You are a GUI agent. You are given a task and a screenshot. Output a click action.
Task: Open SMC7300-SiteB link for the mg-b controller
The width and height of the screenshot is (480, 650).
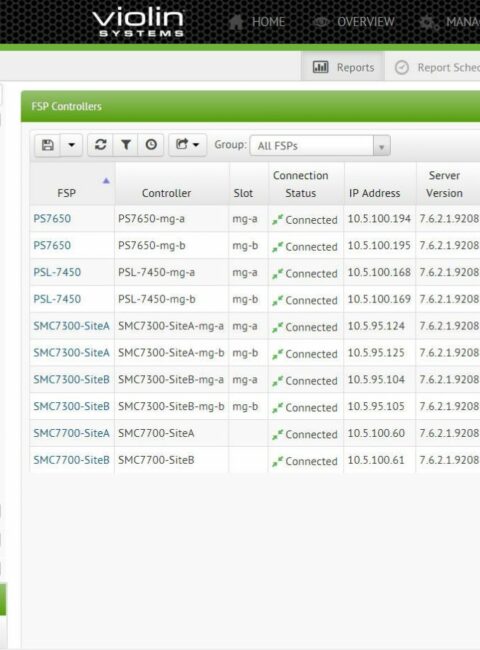point(71,406)
